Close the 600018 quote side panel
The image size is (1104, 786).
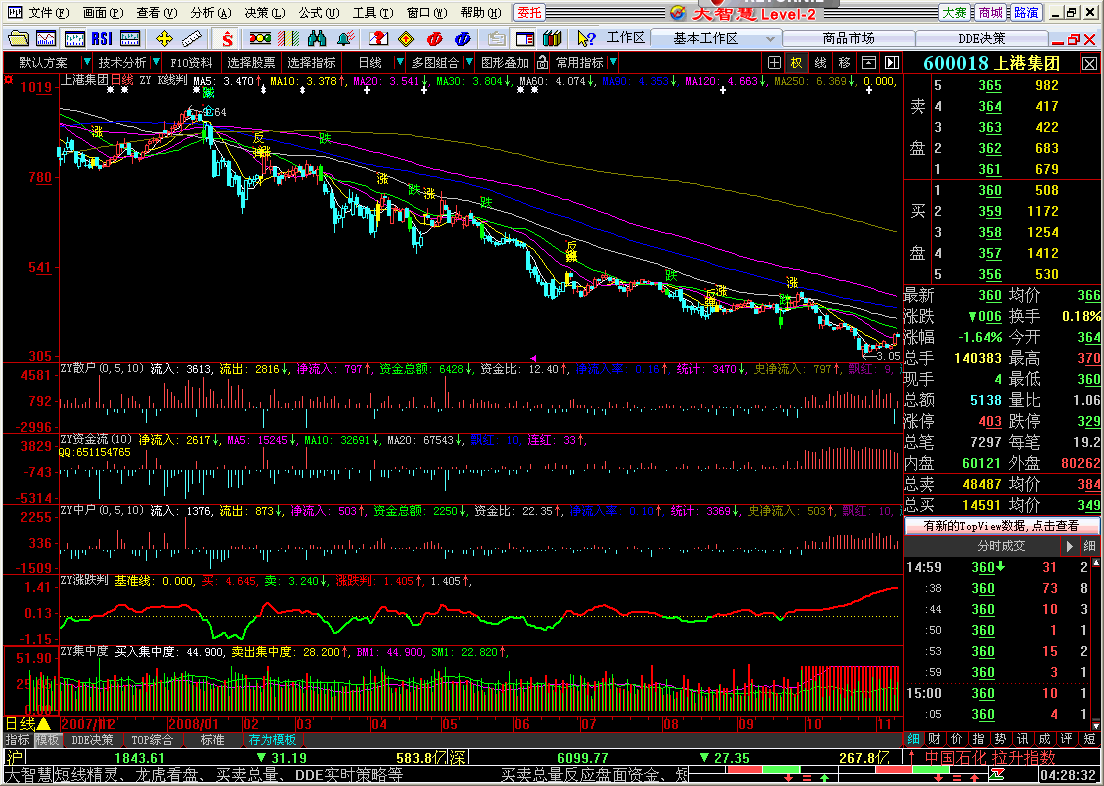click(x=1089, y=63)
